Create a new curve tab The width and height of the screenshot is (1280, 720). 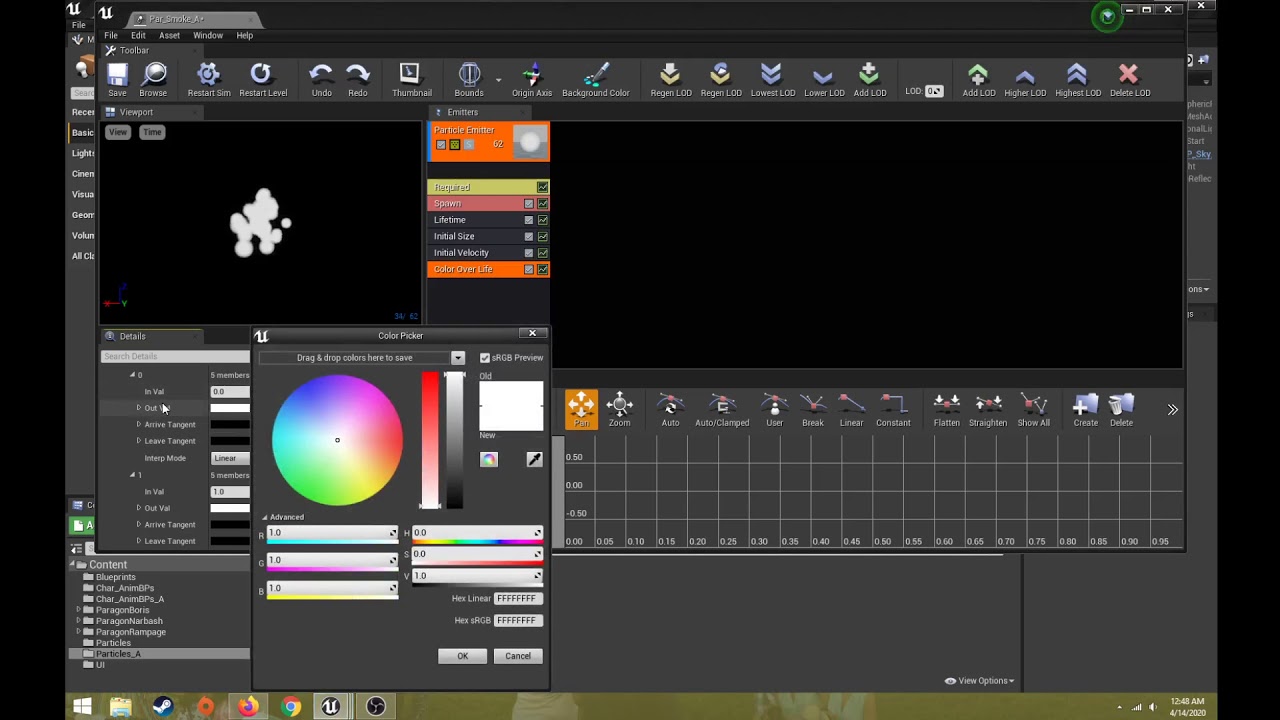click(x=1085, y=409)
